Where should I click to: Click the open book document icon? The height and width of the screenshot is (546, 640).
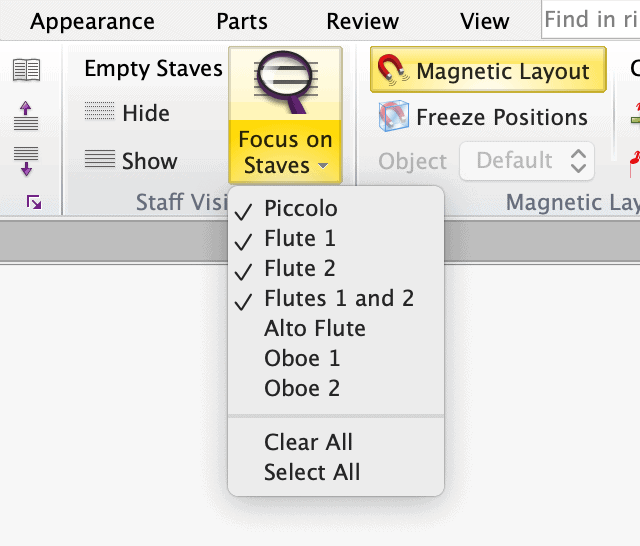tap(27, 70)
